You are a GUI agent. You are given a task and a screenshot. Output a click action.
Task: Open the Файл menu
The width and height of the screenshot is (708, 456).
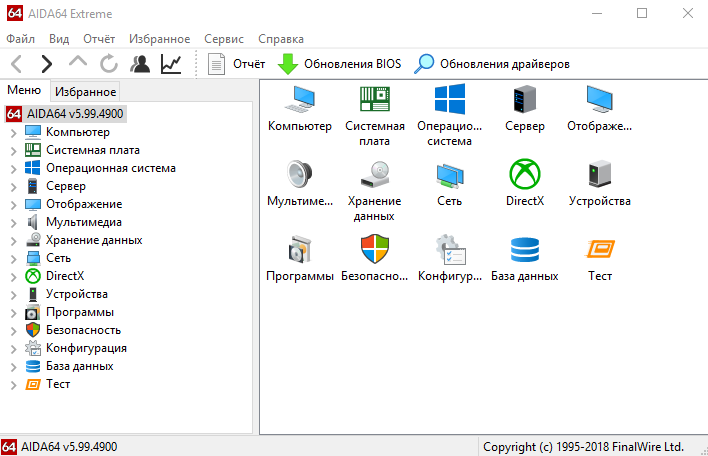[x=20, y=39]
